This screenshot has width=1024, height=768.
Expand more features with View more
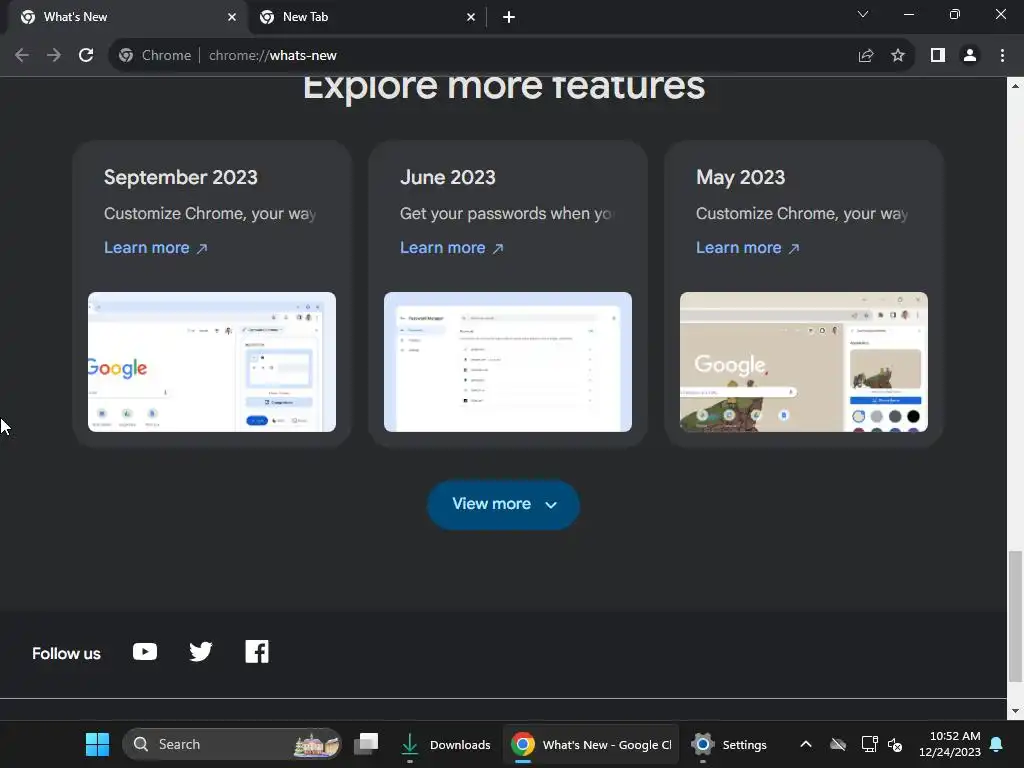[503, 504]
